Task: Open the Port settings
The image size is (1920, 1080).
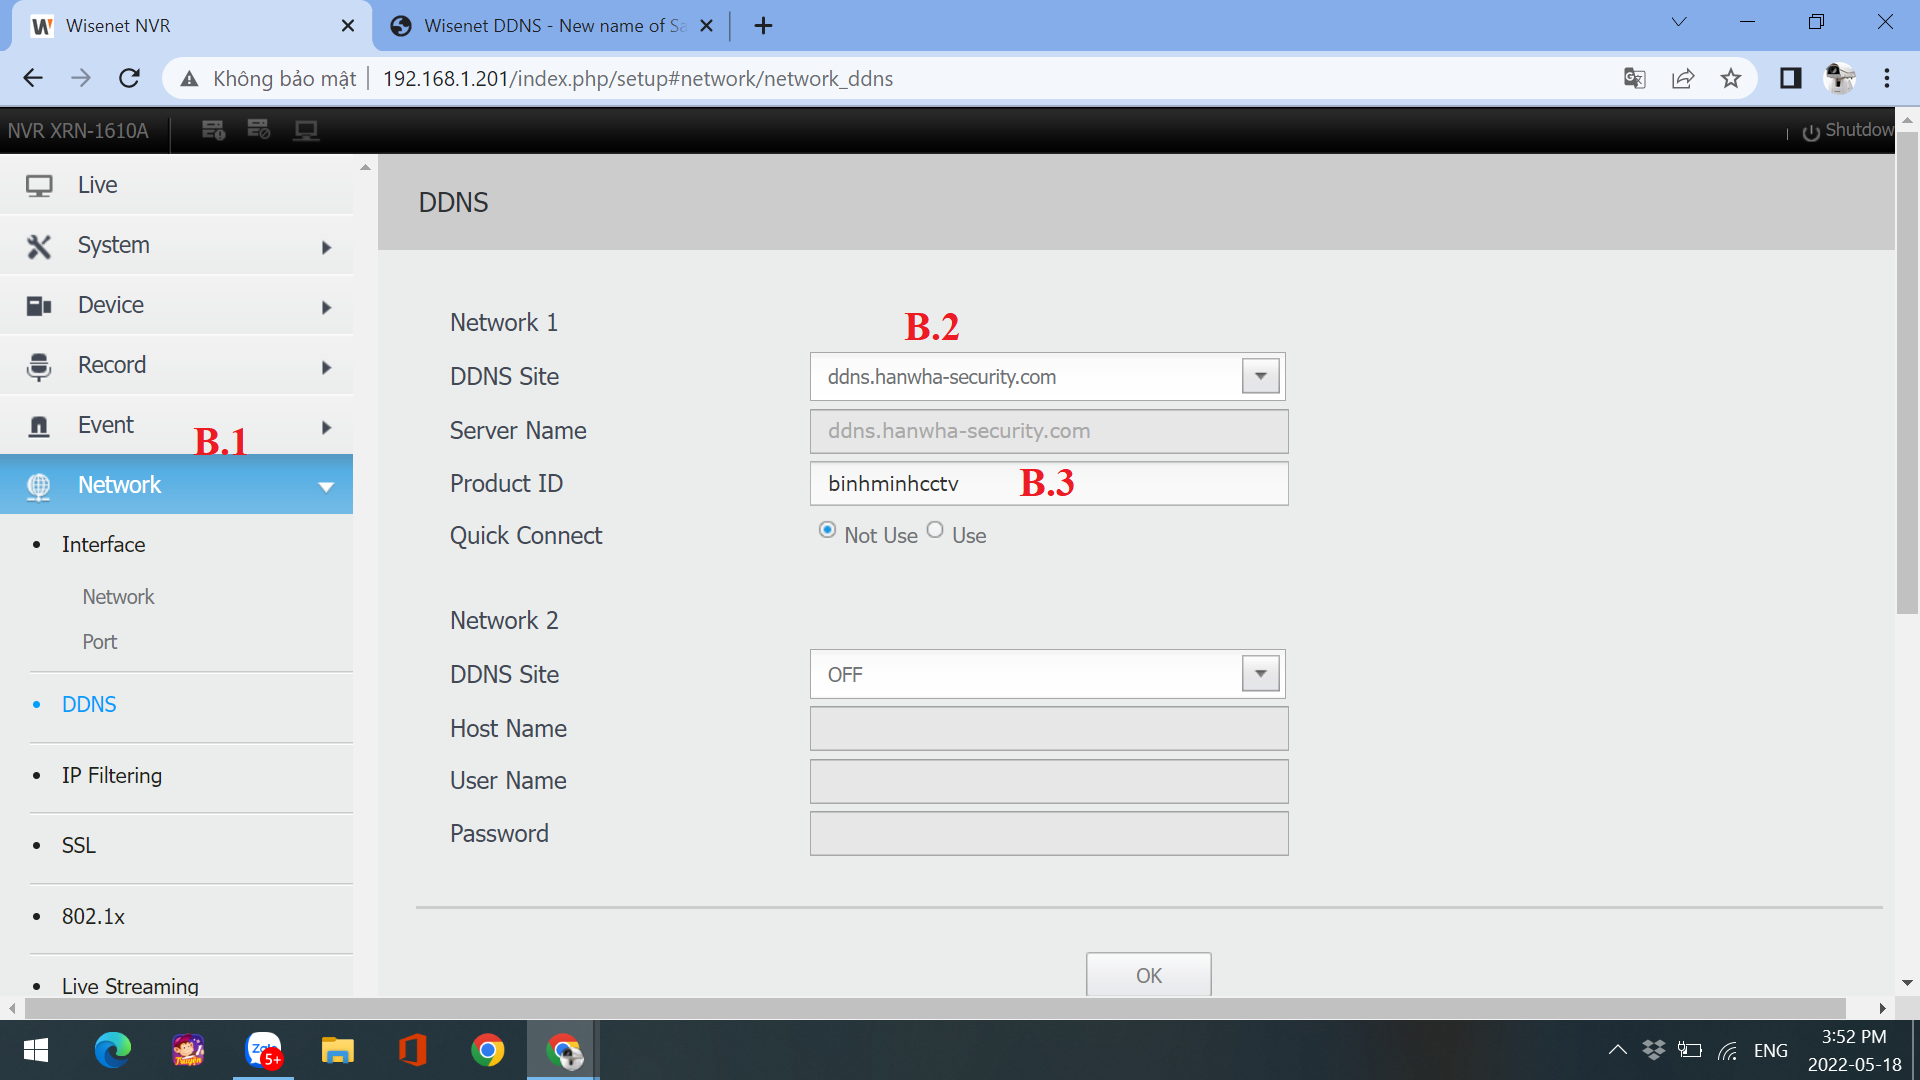Action: (99, 642)
